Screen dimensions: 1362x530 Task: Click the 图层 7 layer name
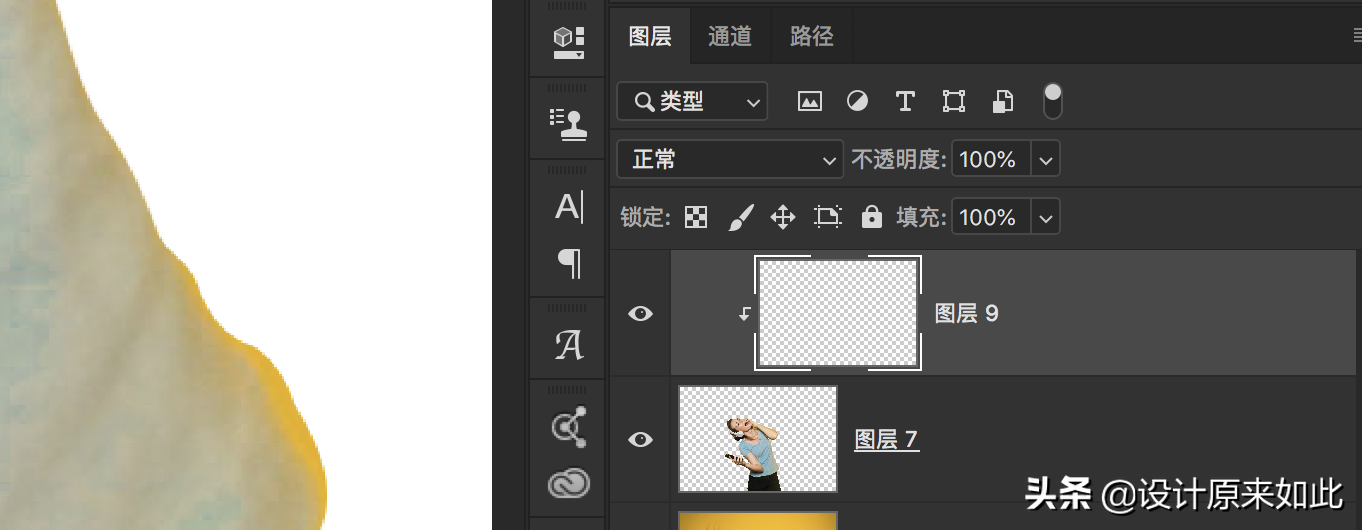click(886, 439)
